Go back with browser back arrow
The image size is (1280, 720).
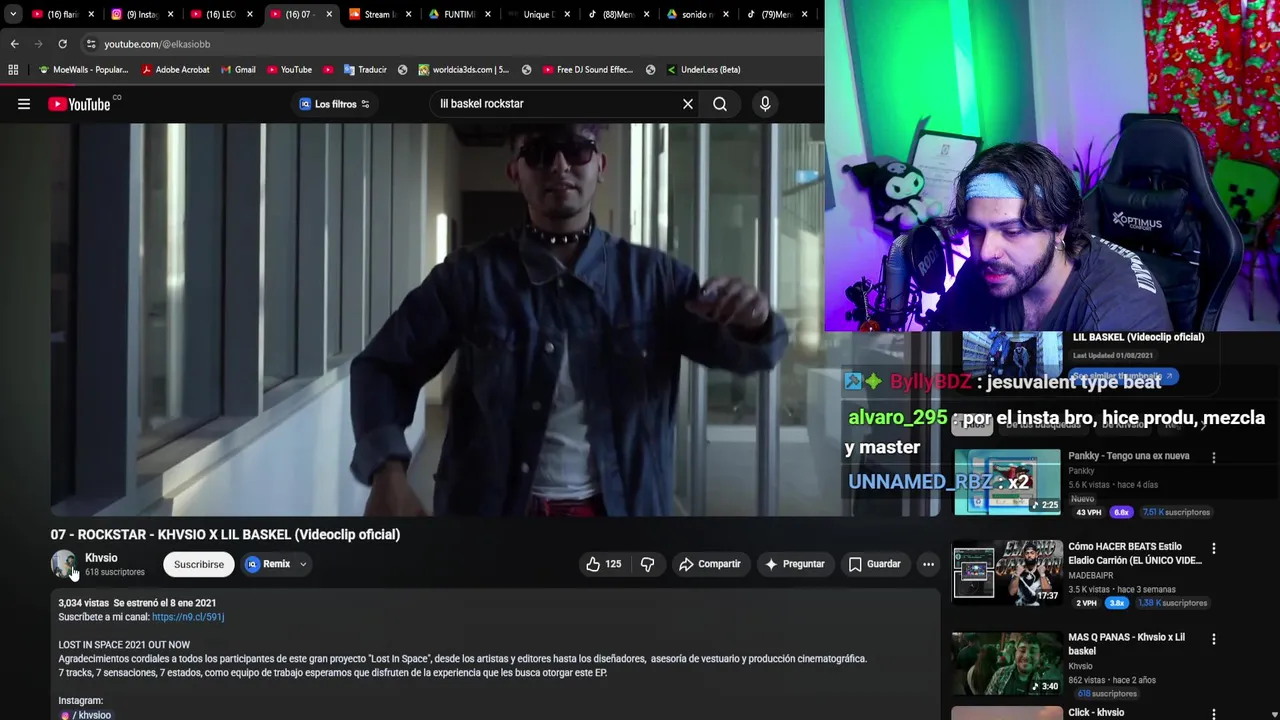[14, 44]
